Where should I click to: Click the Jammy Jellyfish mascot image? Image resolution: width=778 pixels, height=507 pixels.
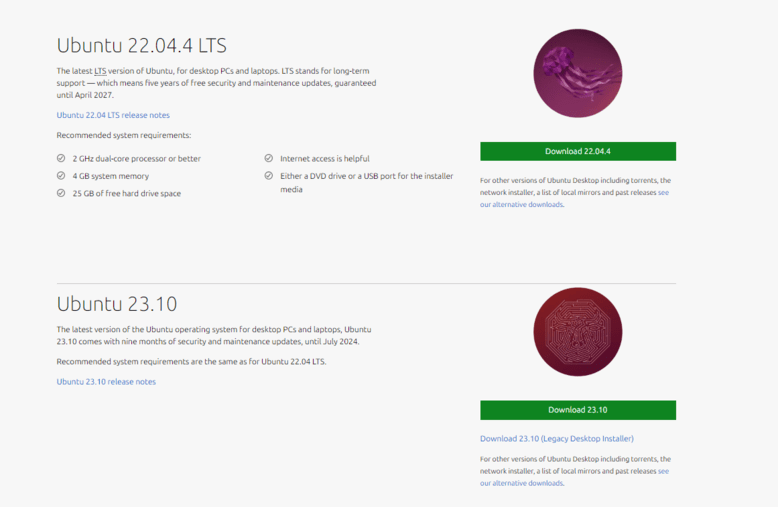point(577,74)
